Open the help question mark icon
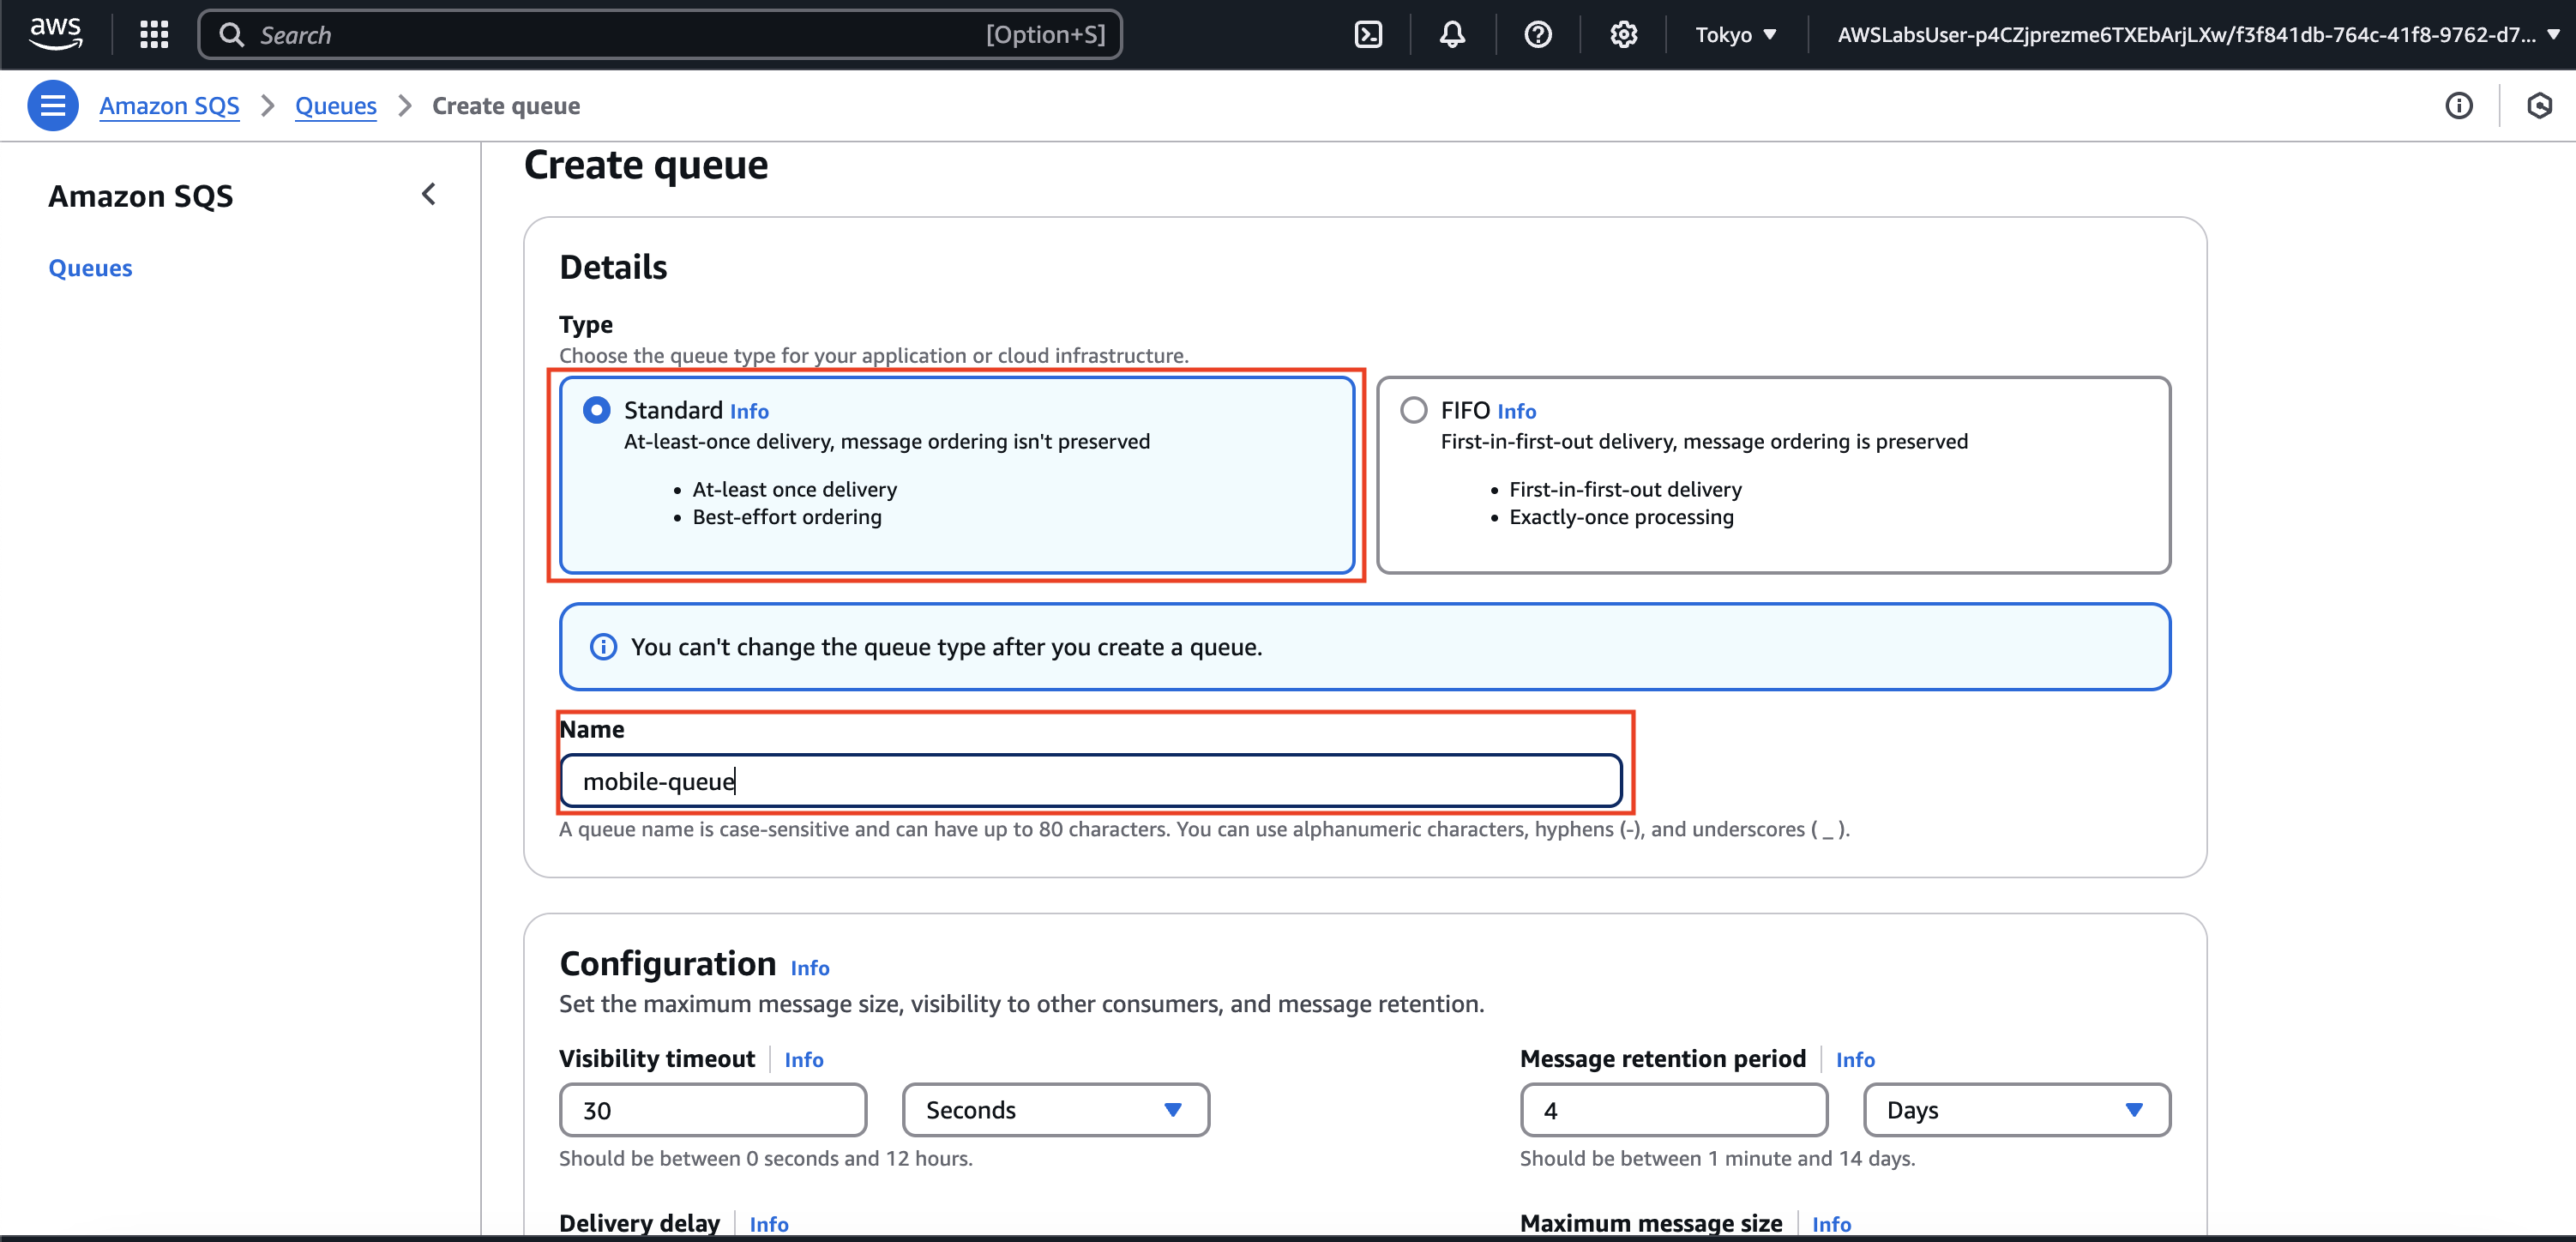 (1537, 35)
